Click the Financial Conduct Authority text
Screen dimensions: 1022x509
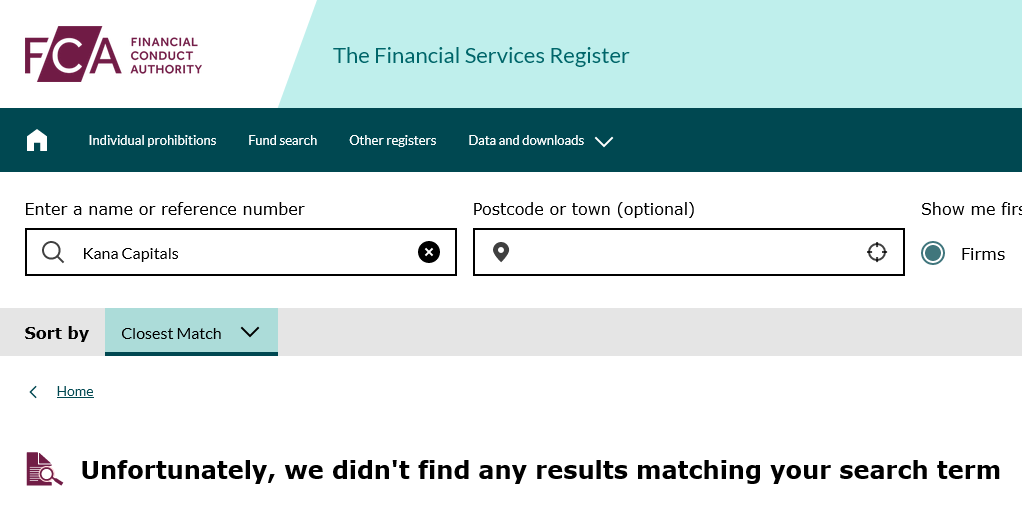(166, 56)
